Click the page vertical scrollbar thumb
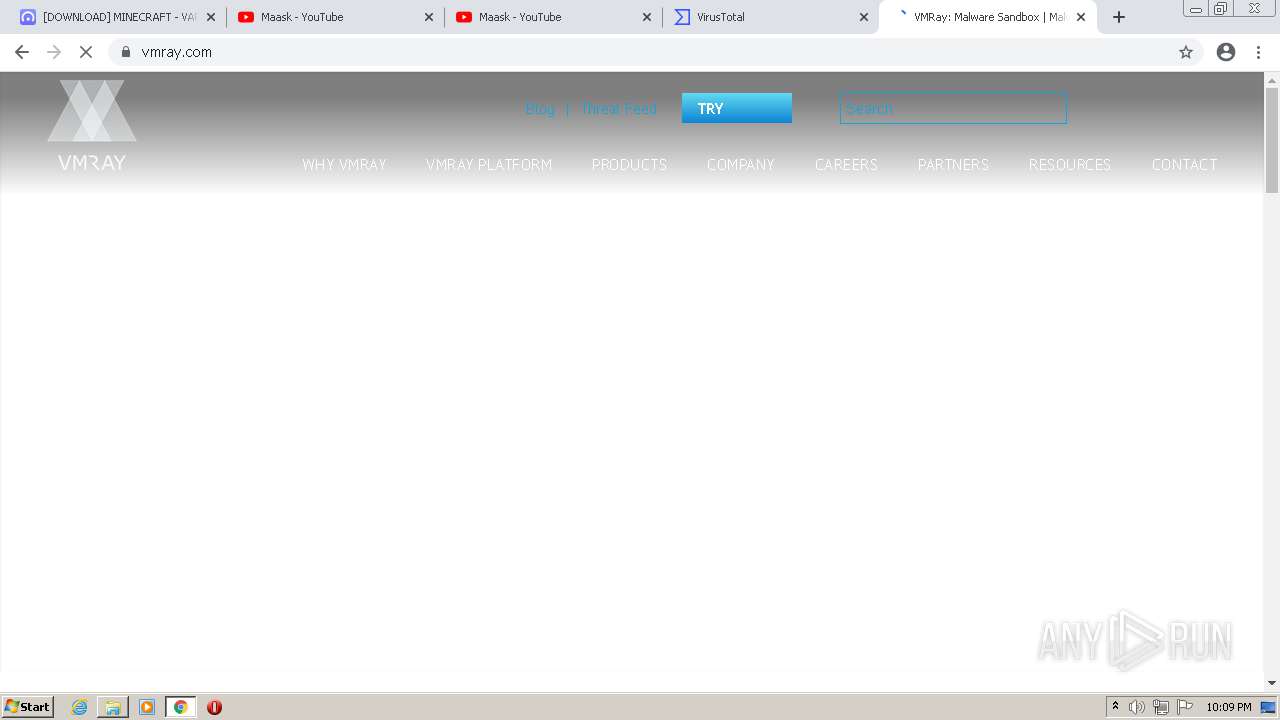1280x720 pixels. (1272, 140)
